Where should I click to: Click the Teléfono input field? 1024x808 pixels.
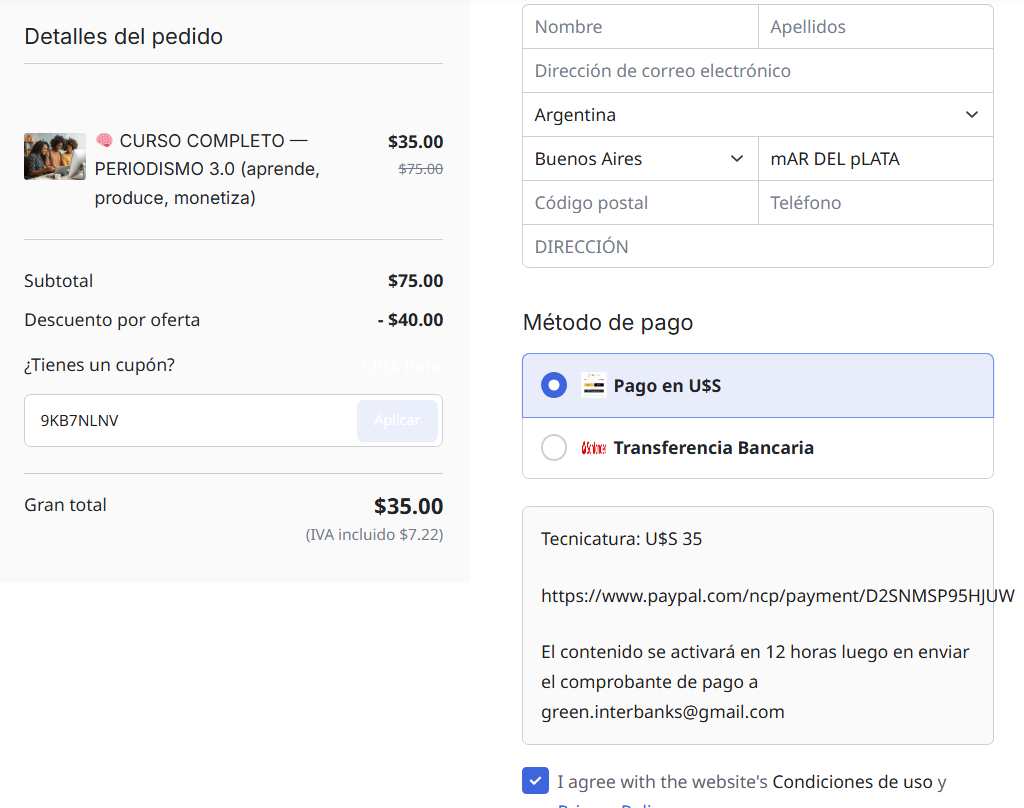(x=876, y=202)
